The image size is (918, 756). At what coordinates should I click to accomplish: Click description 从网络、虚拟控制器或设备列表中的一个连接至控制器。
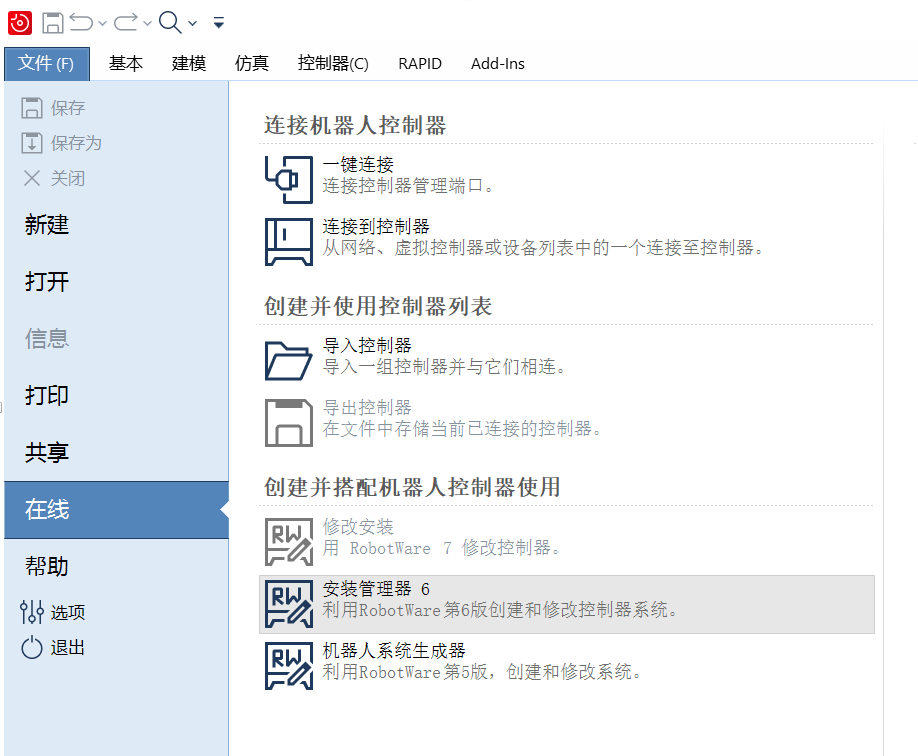[543, 248]
